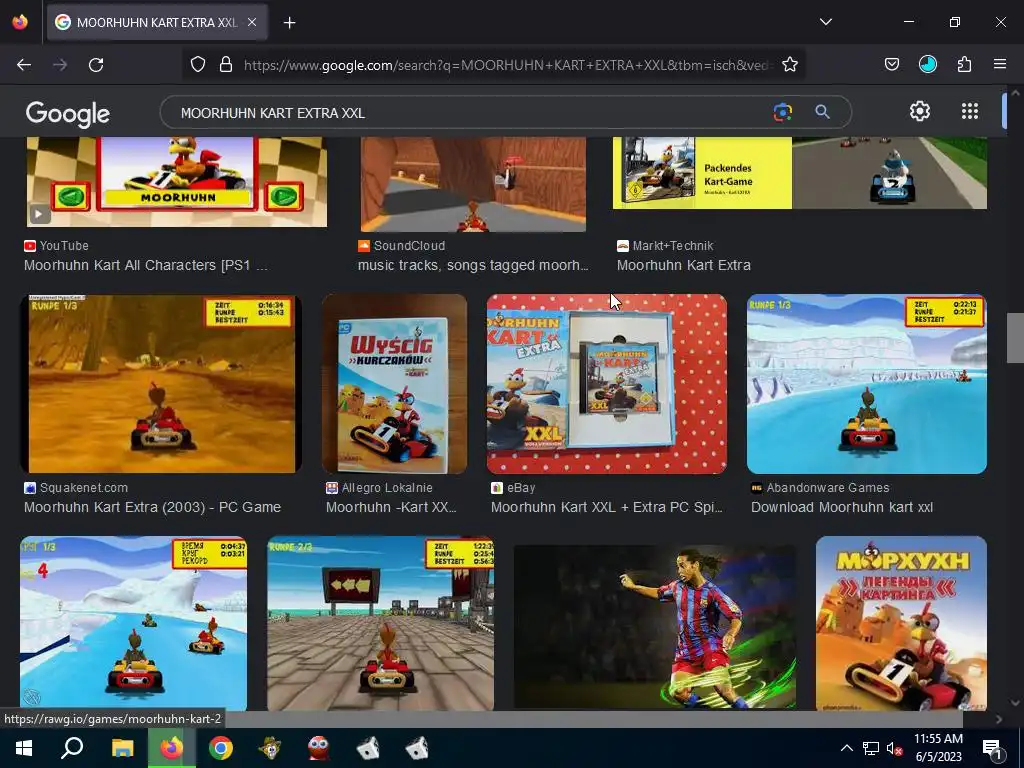Open Windows taskbar search

pyautogui.click(x=72, y=748)
